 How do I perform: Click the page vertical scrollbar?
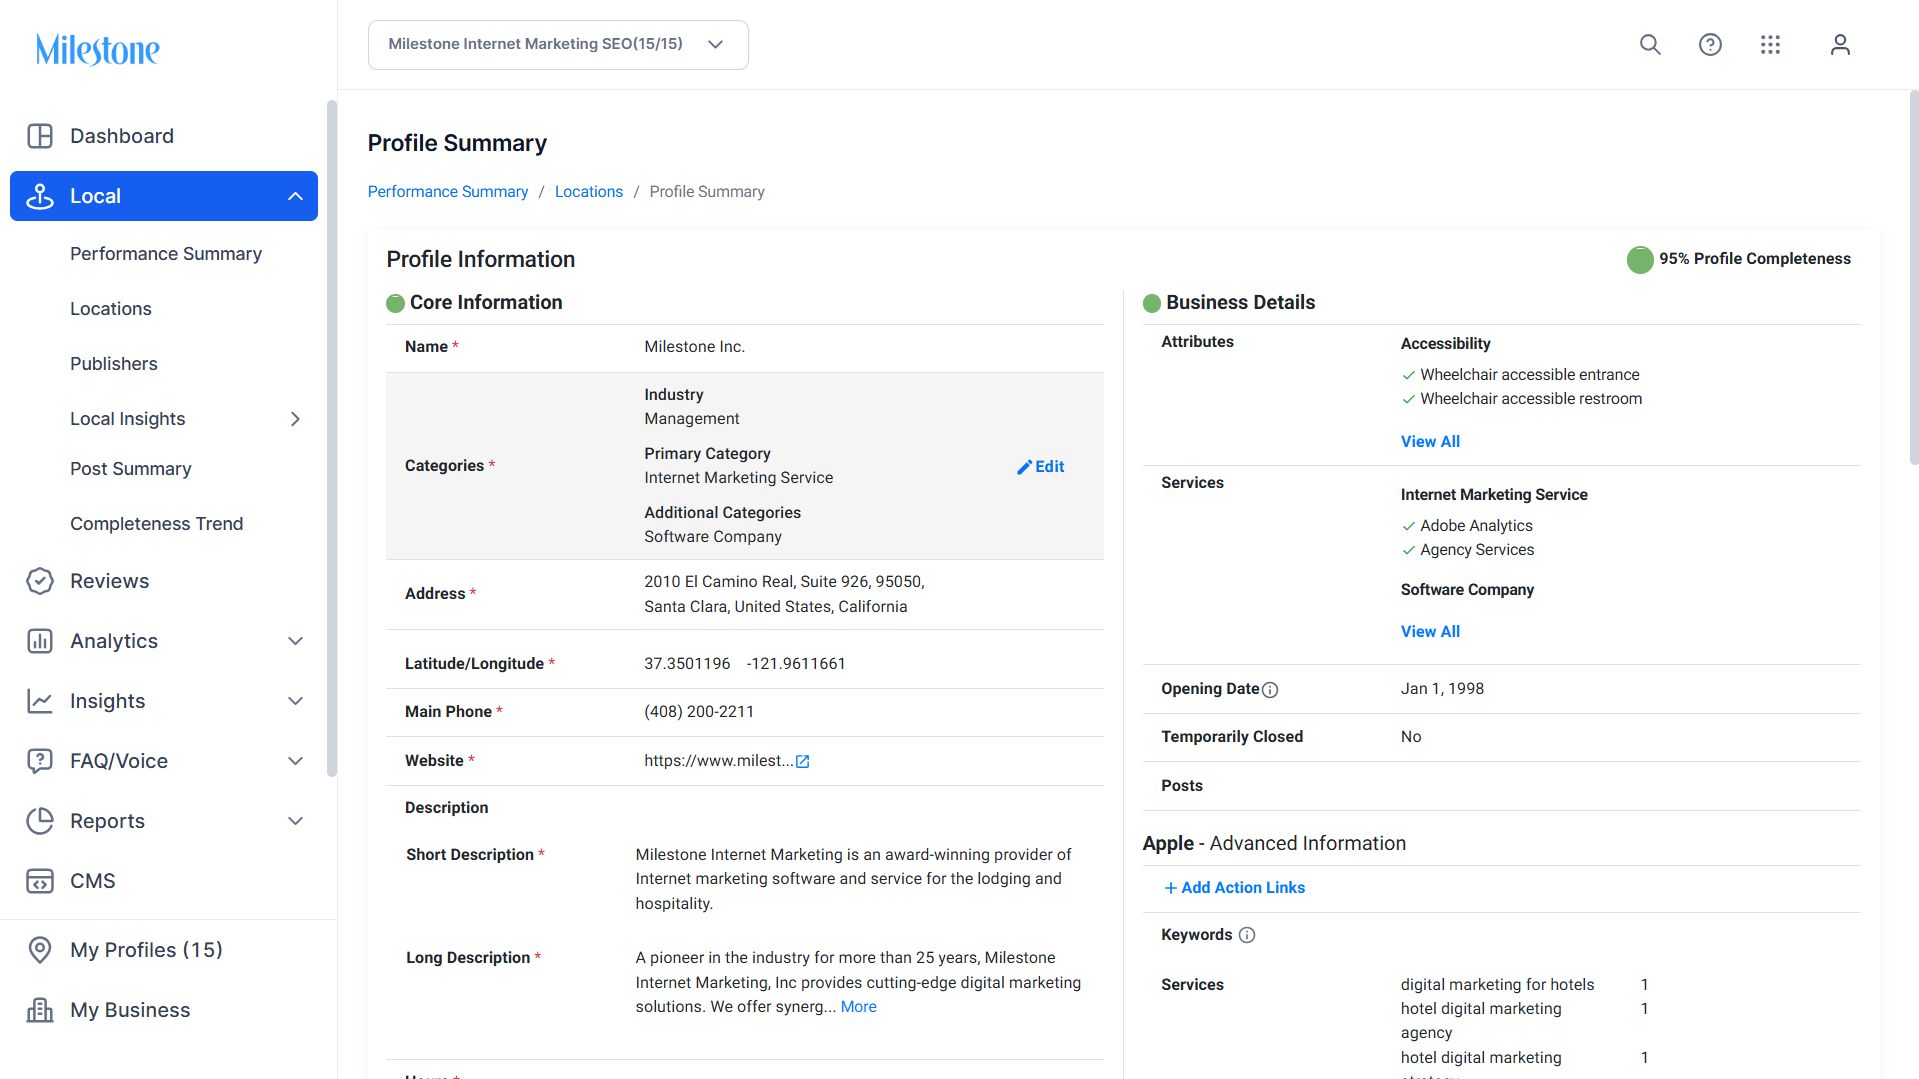point(1914,278)
